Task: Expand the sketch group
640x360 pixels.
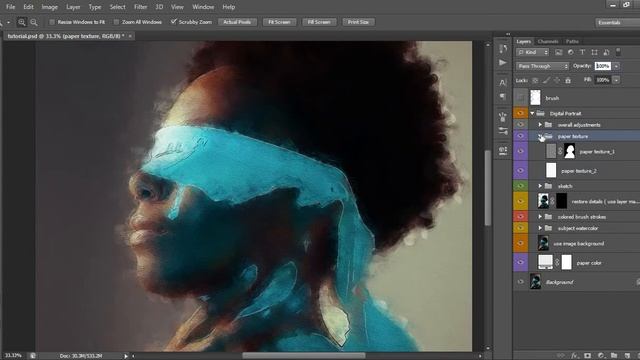Action: (x=540, y=186)
